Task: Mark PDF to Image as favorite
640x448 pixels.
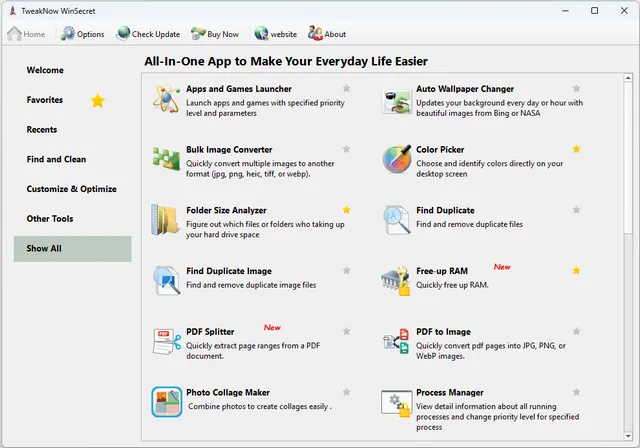Action: click(x=577, y=331)
